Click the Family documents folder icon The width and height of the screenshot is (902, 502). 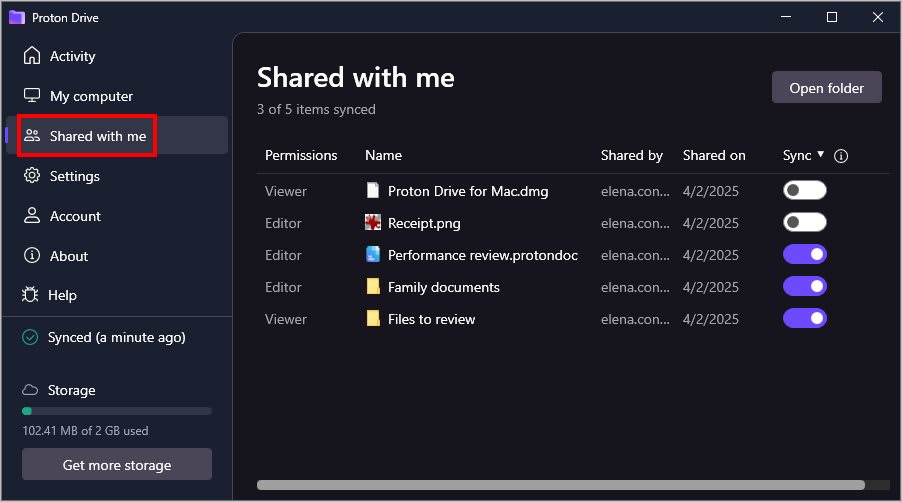pos(373,286)
